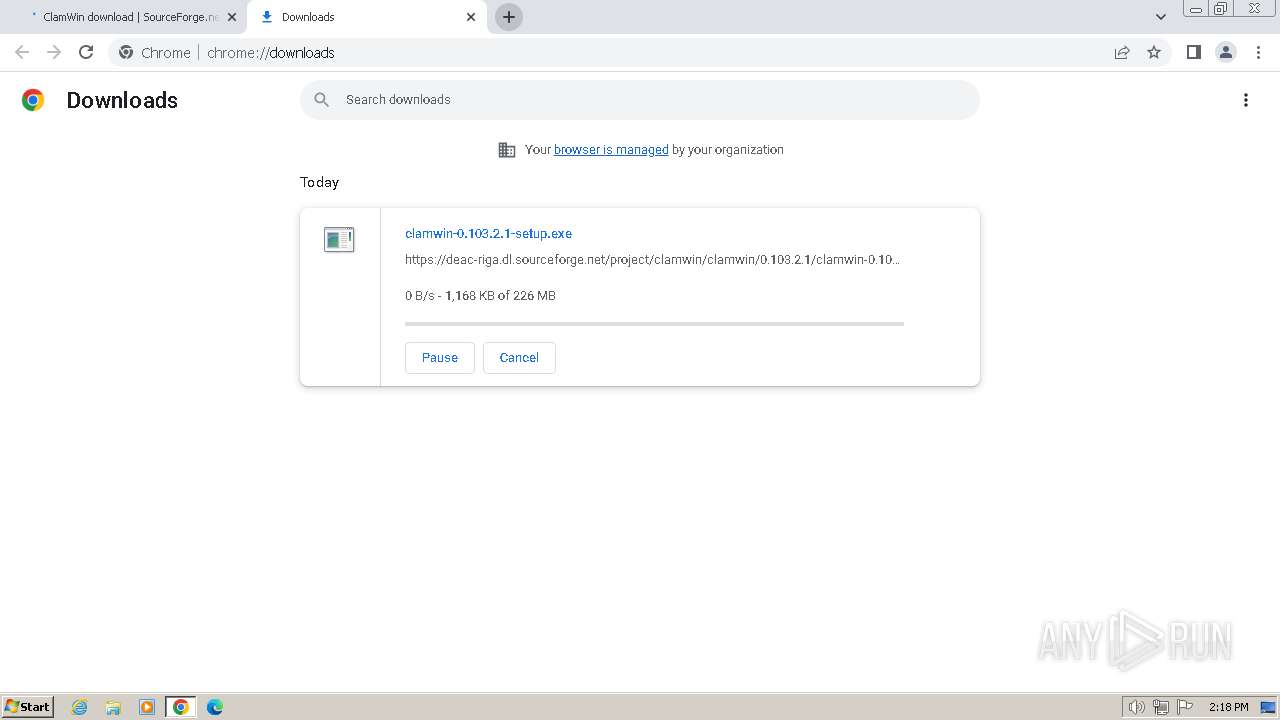Click the search magnifier icon
This screenshot has width=1280, height=720.
point(321,99)
